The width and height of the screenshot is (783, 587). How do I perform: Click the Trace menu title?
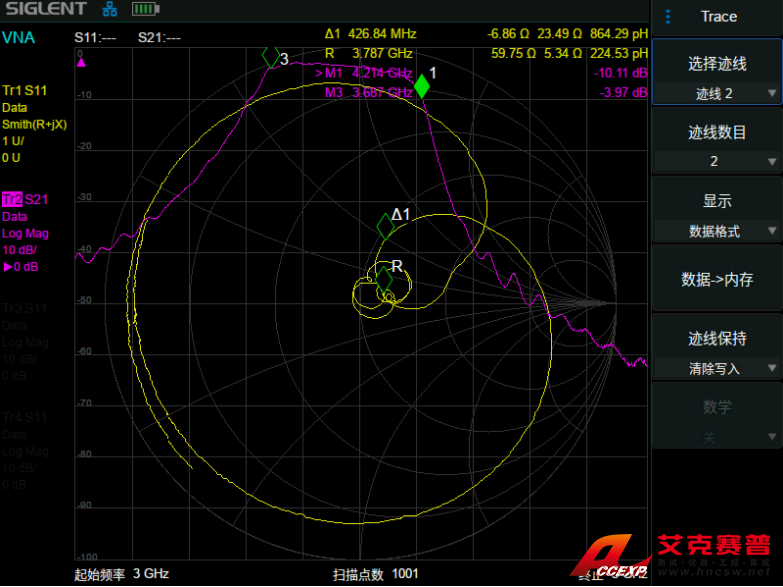(x=718, y=16)
